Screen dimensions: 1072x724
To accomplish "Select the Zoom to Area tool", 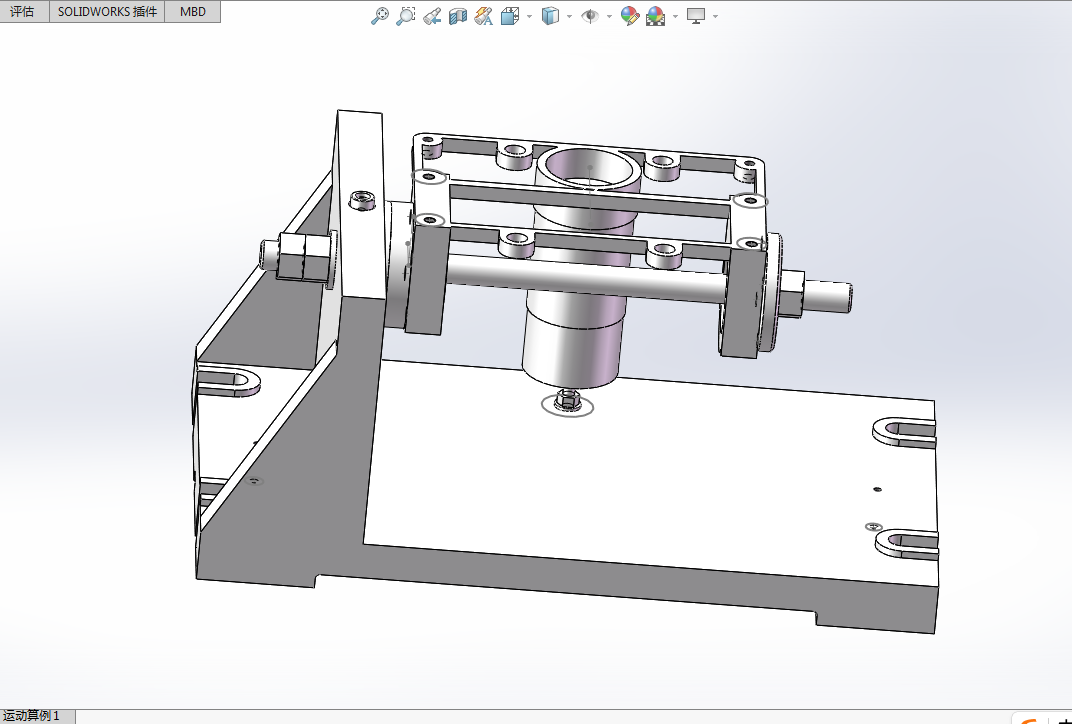I will pos(405,16).
